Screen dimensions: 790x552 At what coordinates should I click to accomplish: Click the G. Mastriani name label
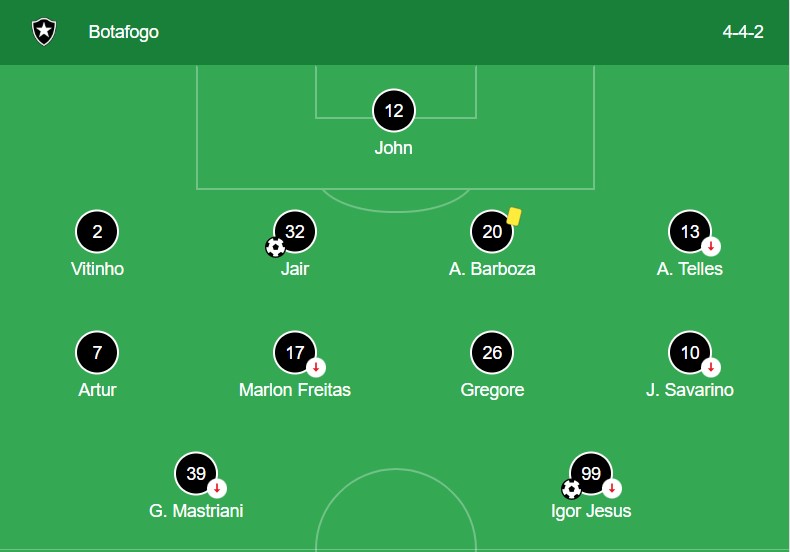pos(196,511)
